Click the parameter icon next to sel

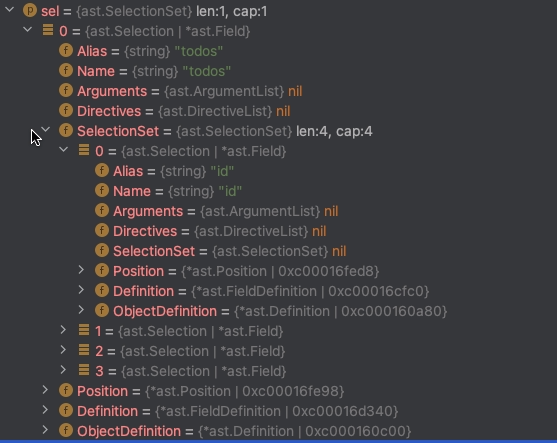[x=30, y=11]
